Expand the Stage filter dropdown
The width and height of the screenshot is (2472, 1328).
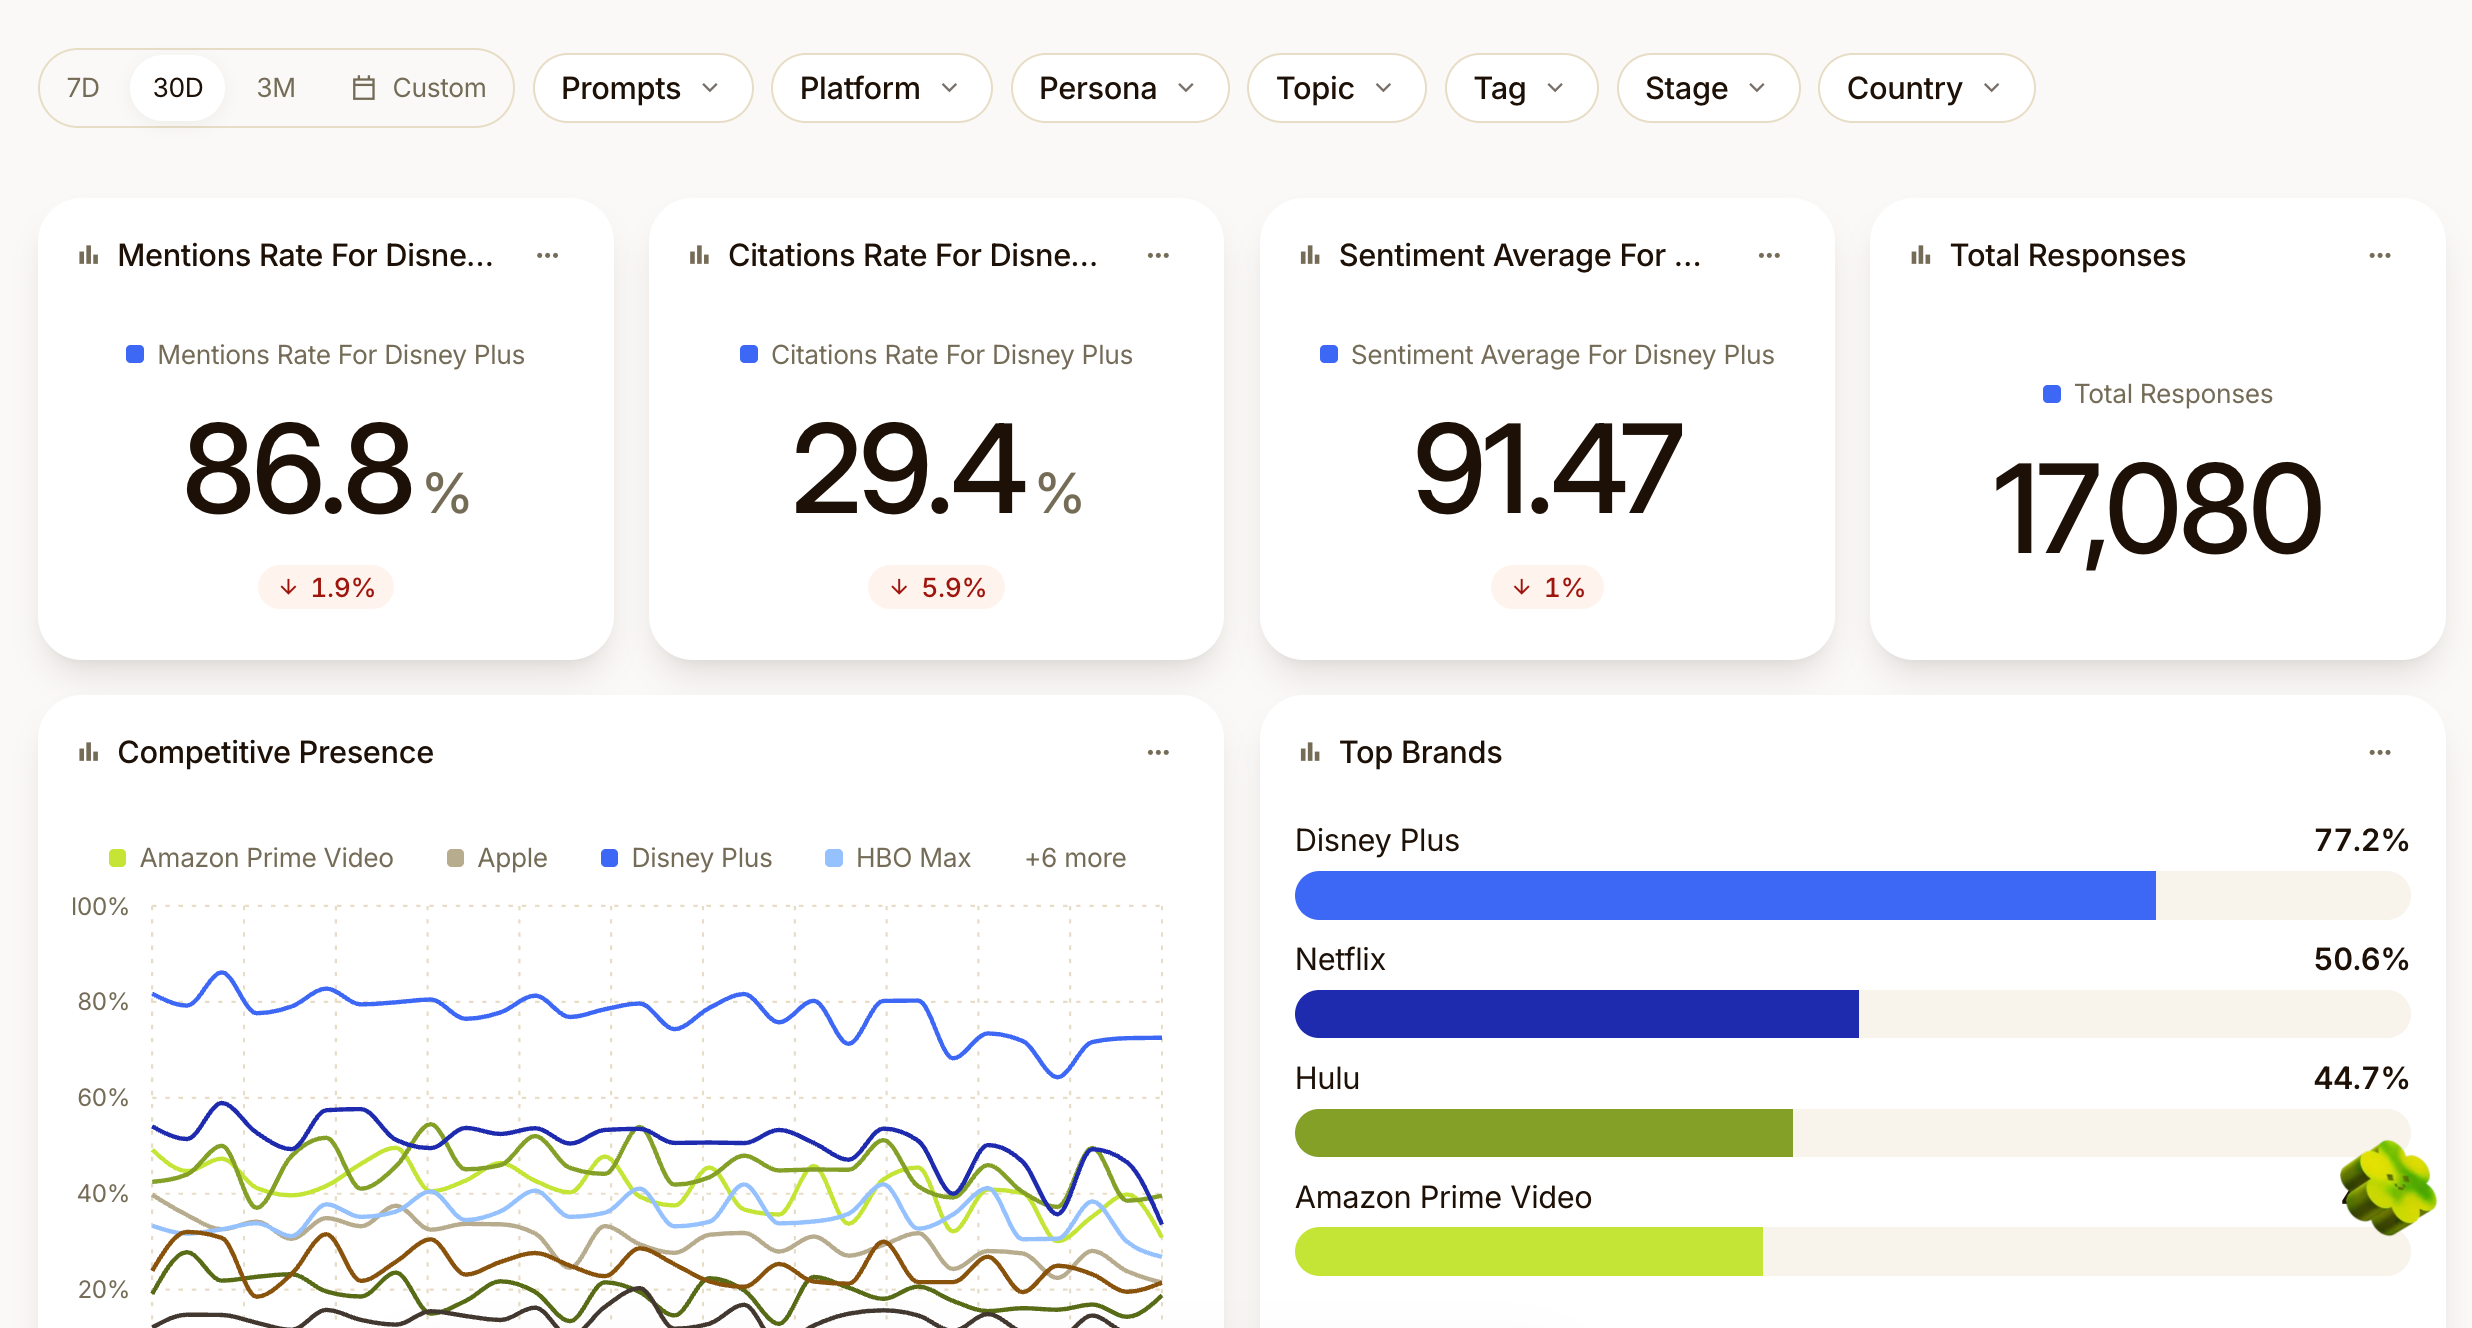1708,88
